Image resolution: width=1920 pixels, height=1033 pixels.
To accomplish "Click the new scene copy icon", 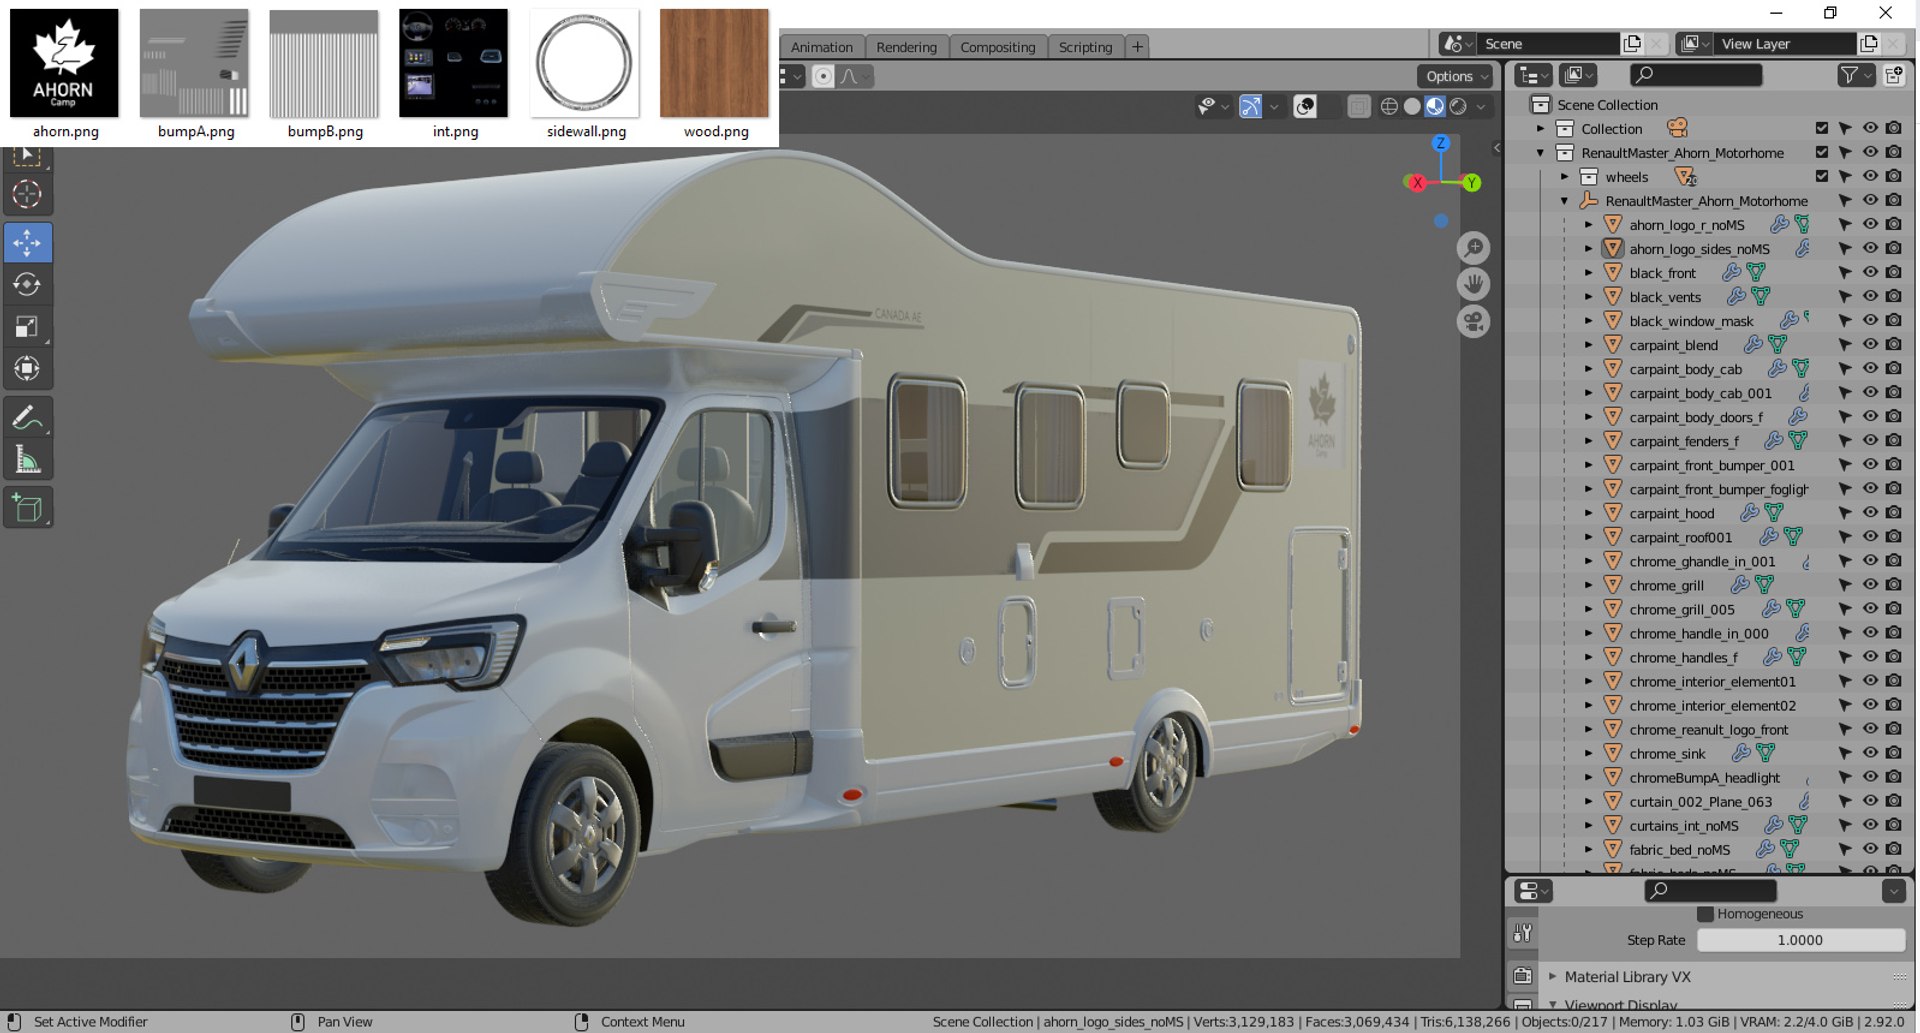I will 1632,44.
